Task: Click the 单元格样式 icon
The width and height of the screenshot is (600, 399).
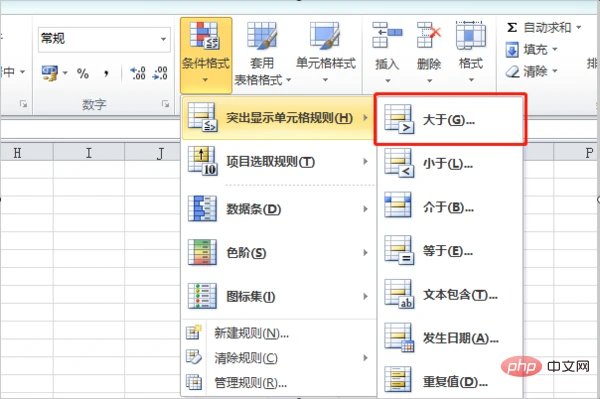Action: tap(325, 36)
